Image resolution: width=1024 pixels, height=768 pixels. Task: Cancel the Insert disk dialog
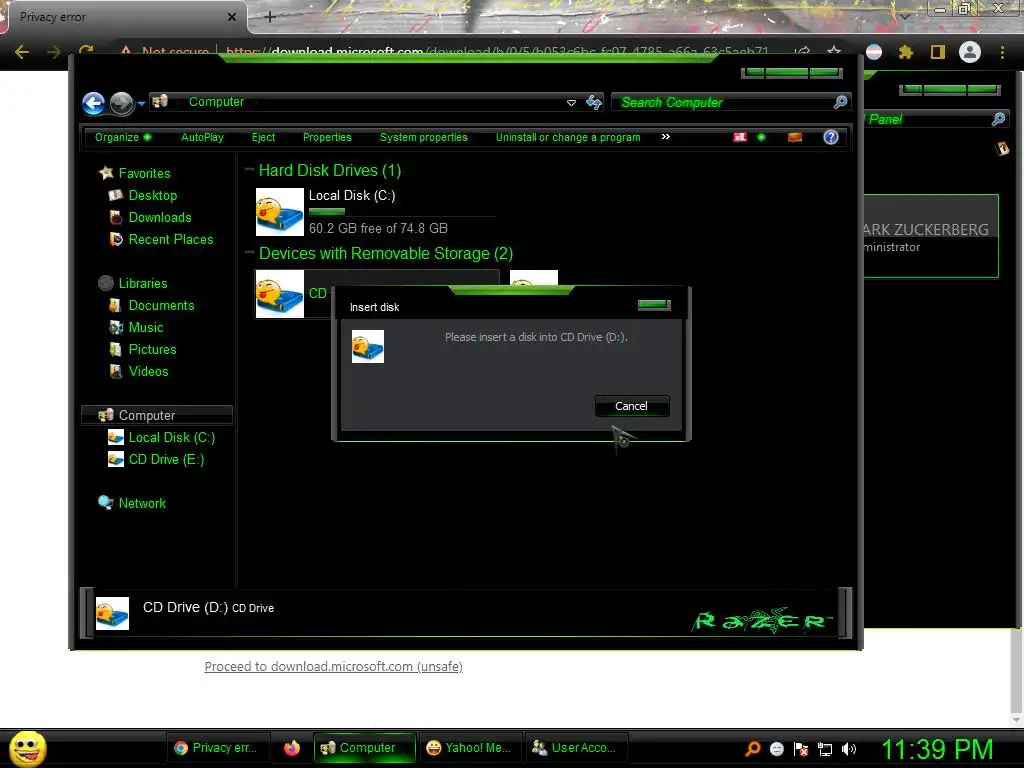[x=632, y=406]
